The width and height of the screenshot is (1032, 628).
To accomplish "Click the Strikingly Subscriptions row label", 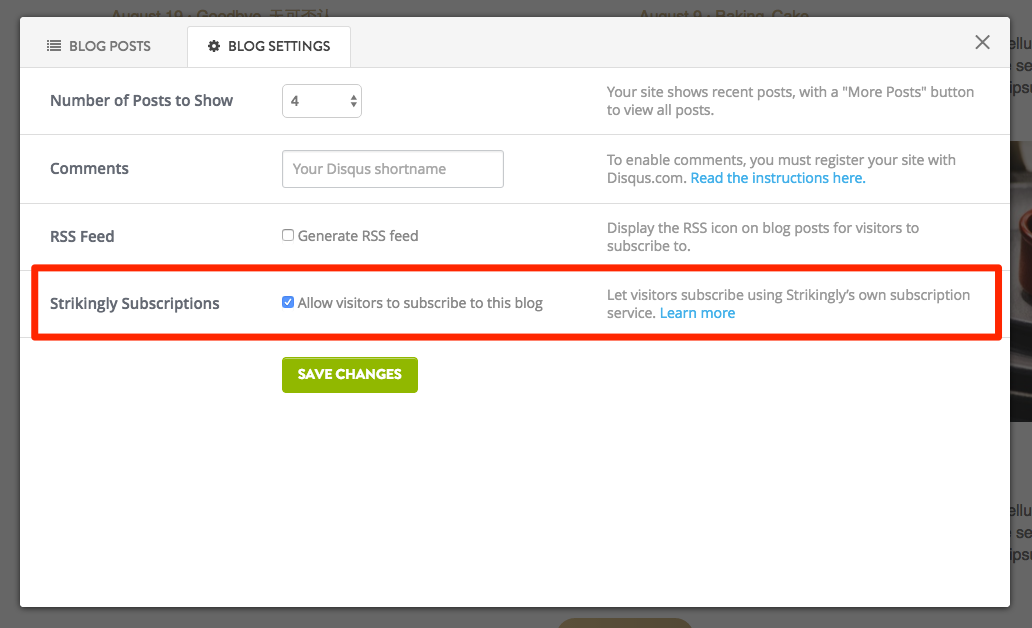I will tap(134, 302).
